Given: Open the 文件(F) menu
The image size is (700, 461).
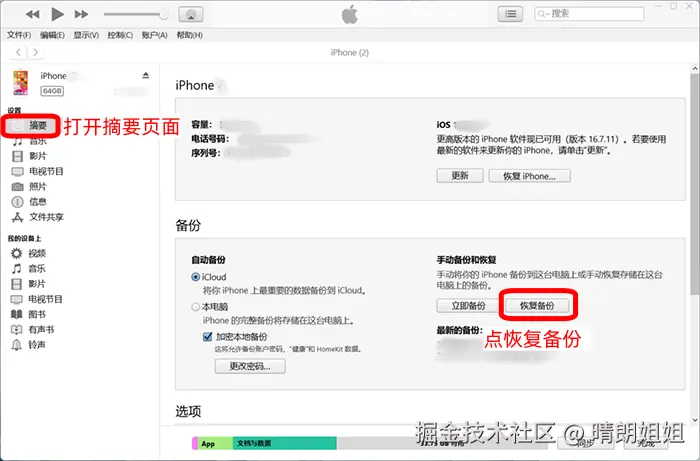Looking at the screenshot, I should click(x=19, y=35).
